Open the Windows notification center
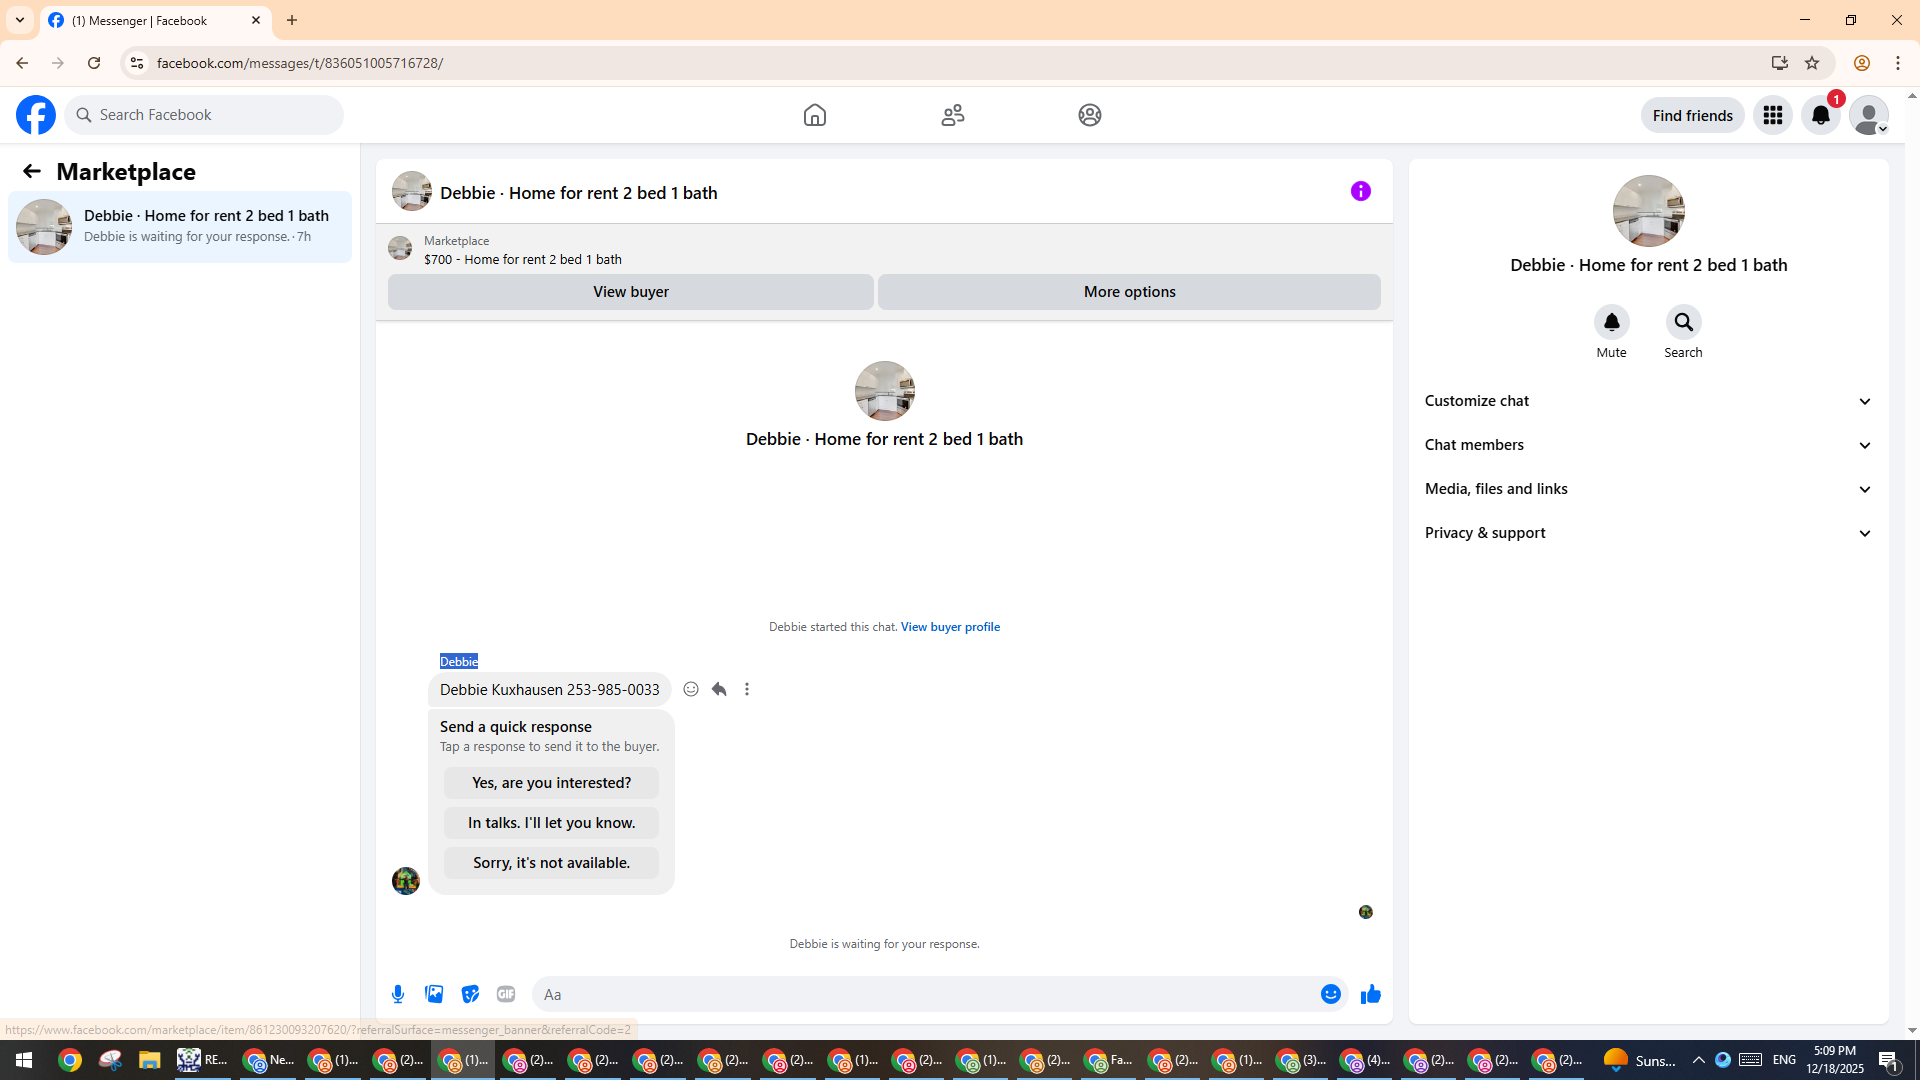The width and height of the screenshot is (1920, 1080). (1889, 1060)
